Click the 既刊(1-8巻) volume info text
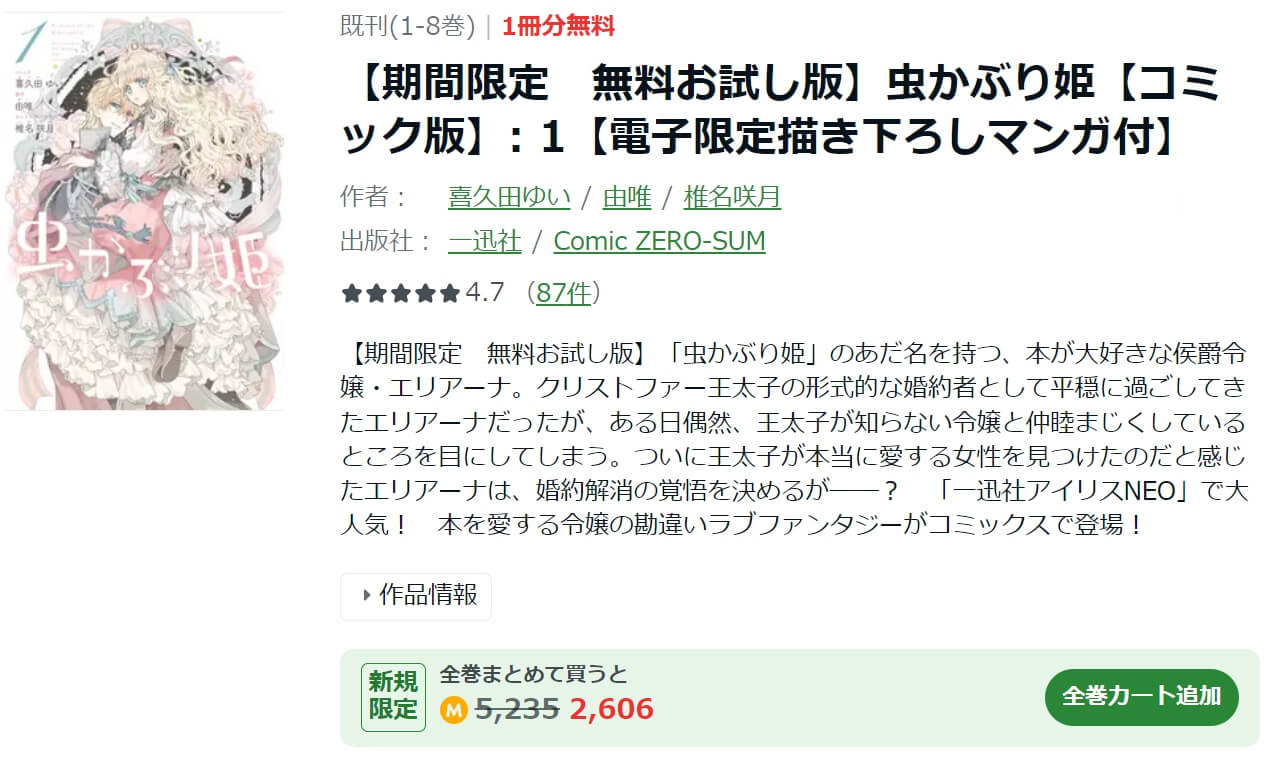Screen dimensions: 1273x762 (408, 26)
